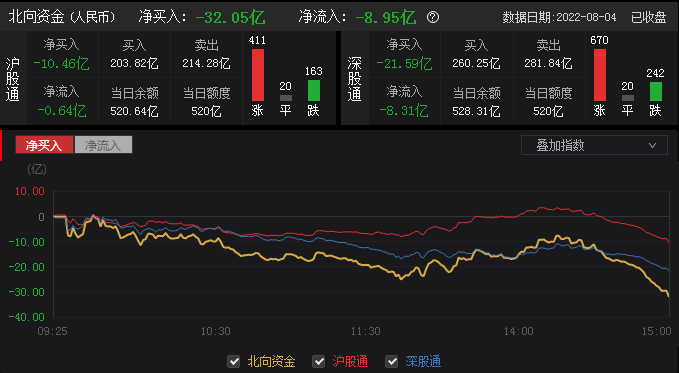
Task: Select the green 跌 bar under 沪股通
Action: point(314,90)
